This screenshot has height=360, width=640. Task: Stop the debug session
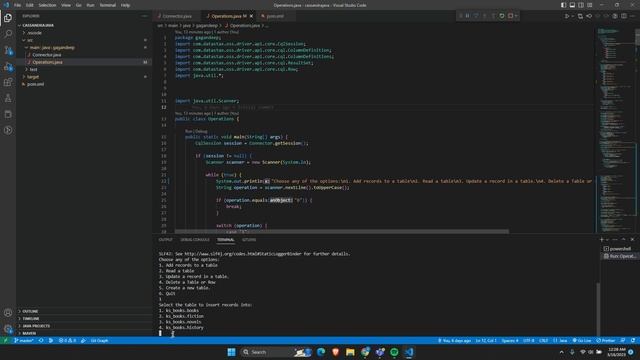point(510,16)
